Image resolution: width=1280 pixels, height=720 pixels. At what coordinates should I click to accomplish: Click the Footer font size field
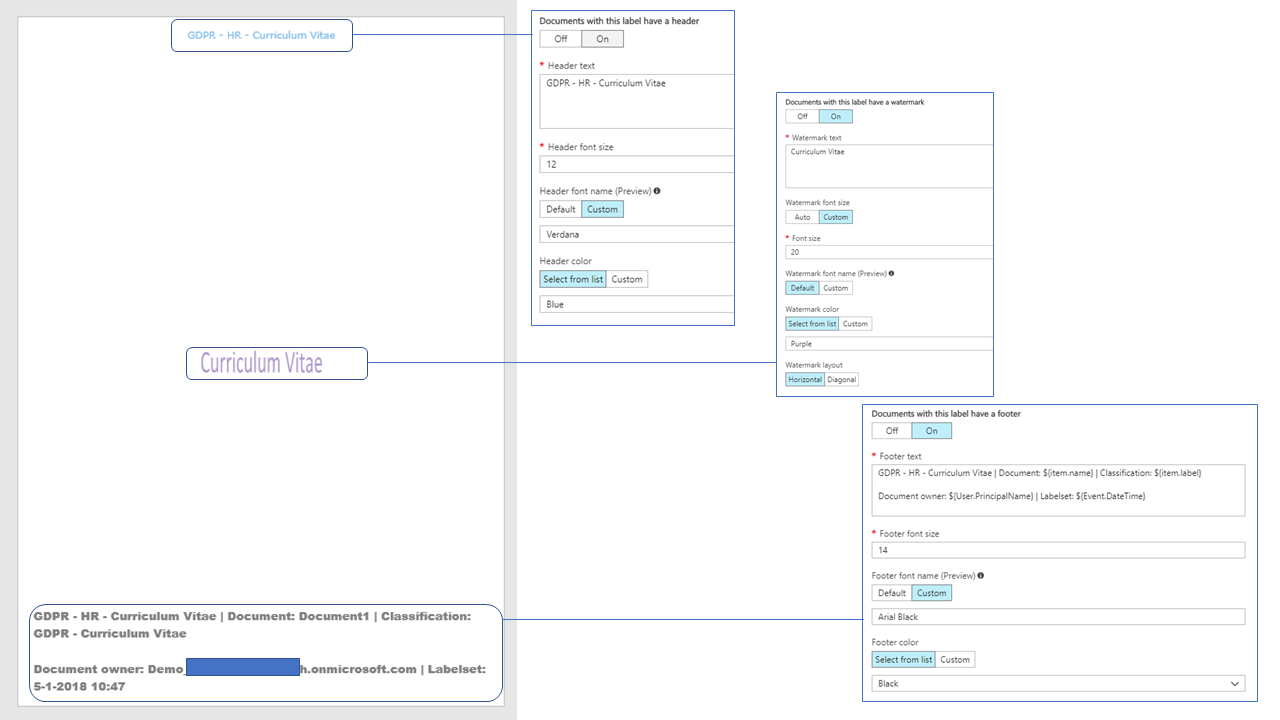(x=1058, y=550)
